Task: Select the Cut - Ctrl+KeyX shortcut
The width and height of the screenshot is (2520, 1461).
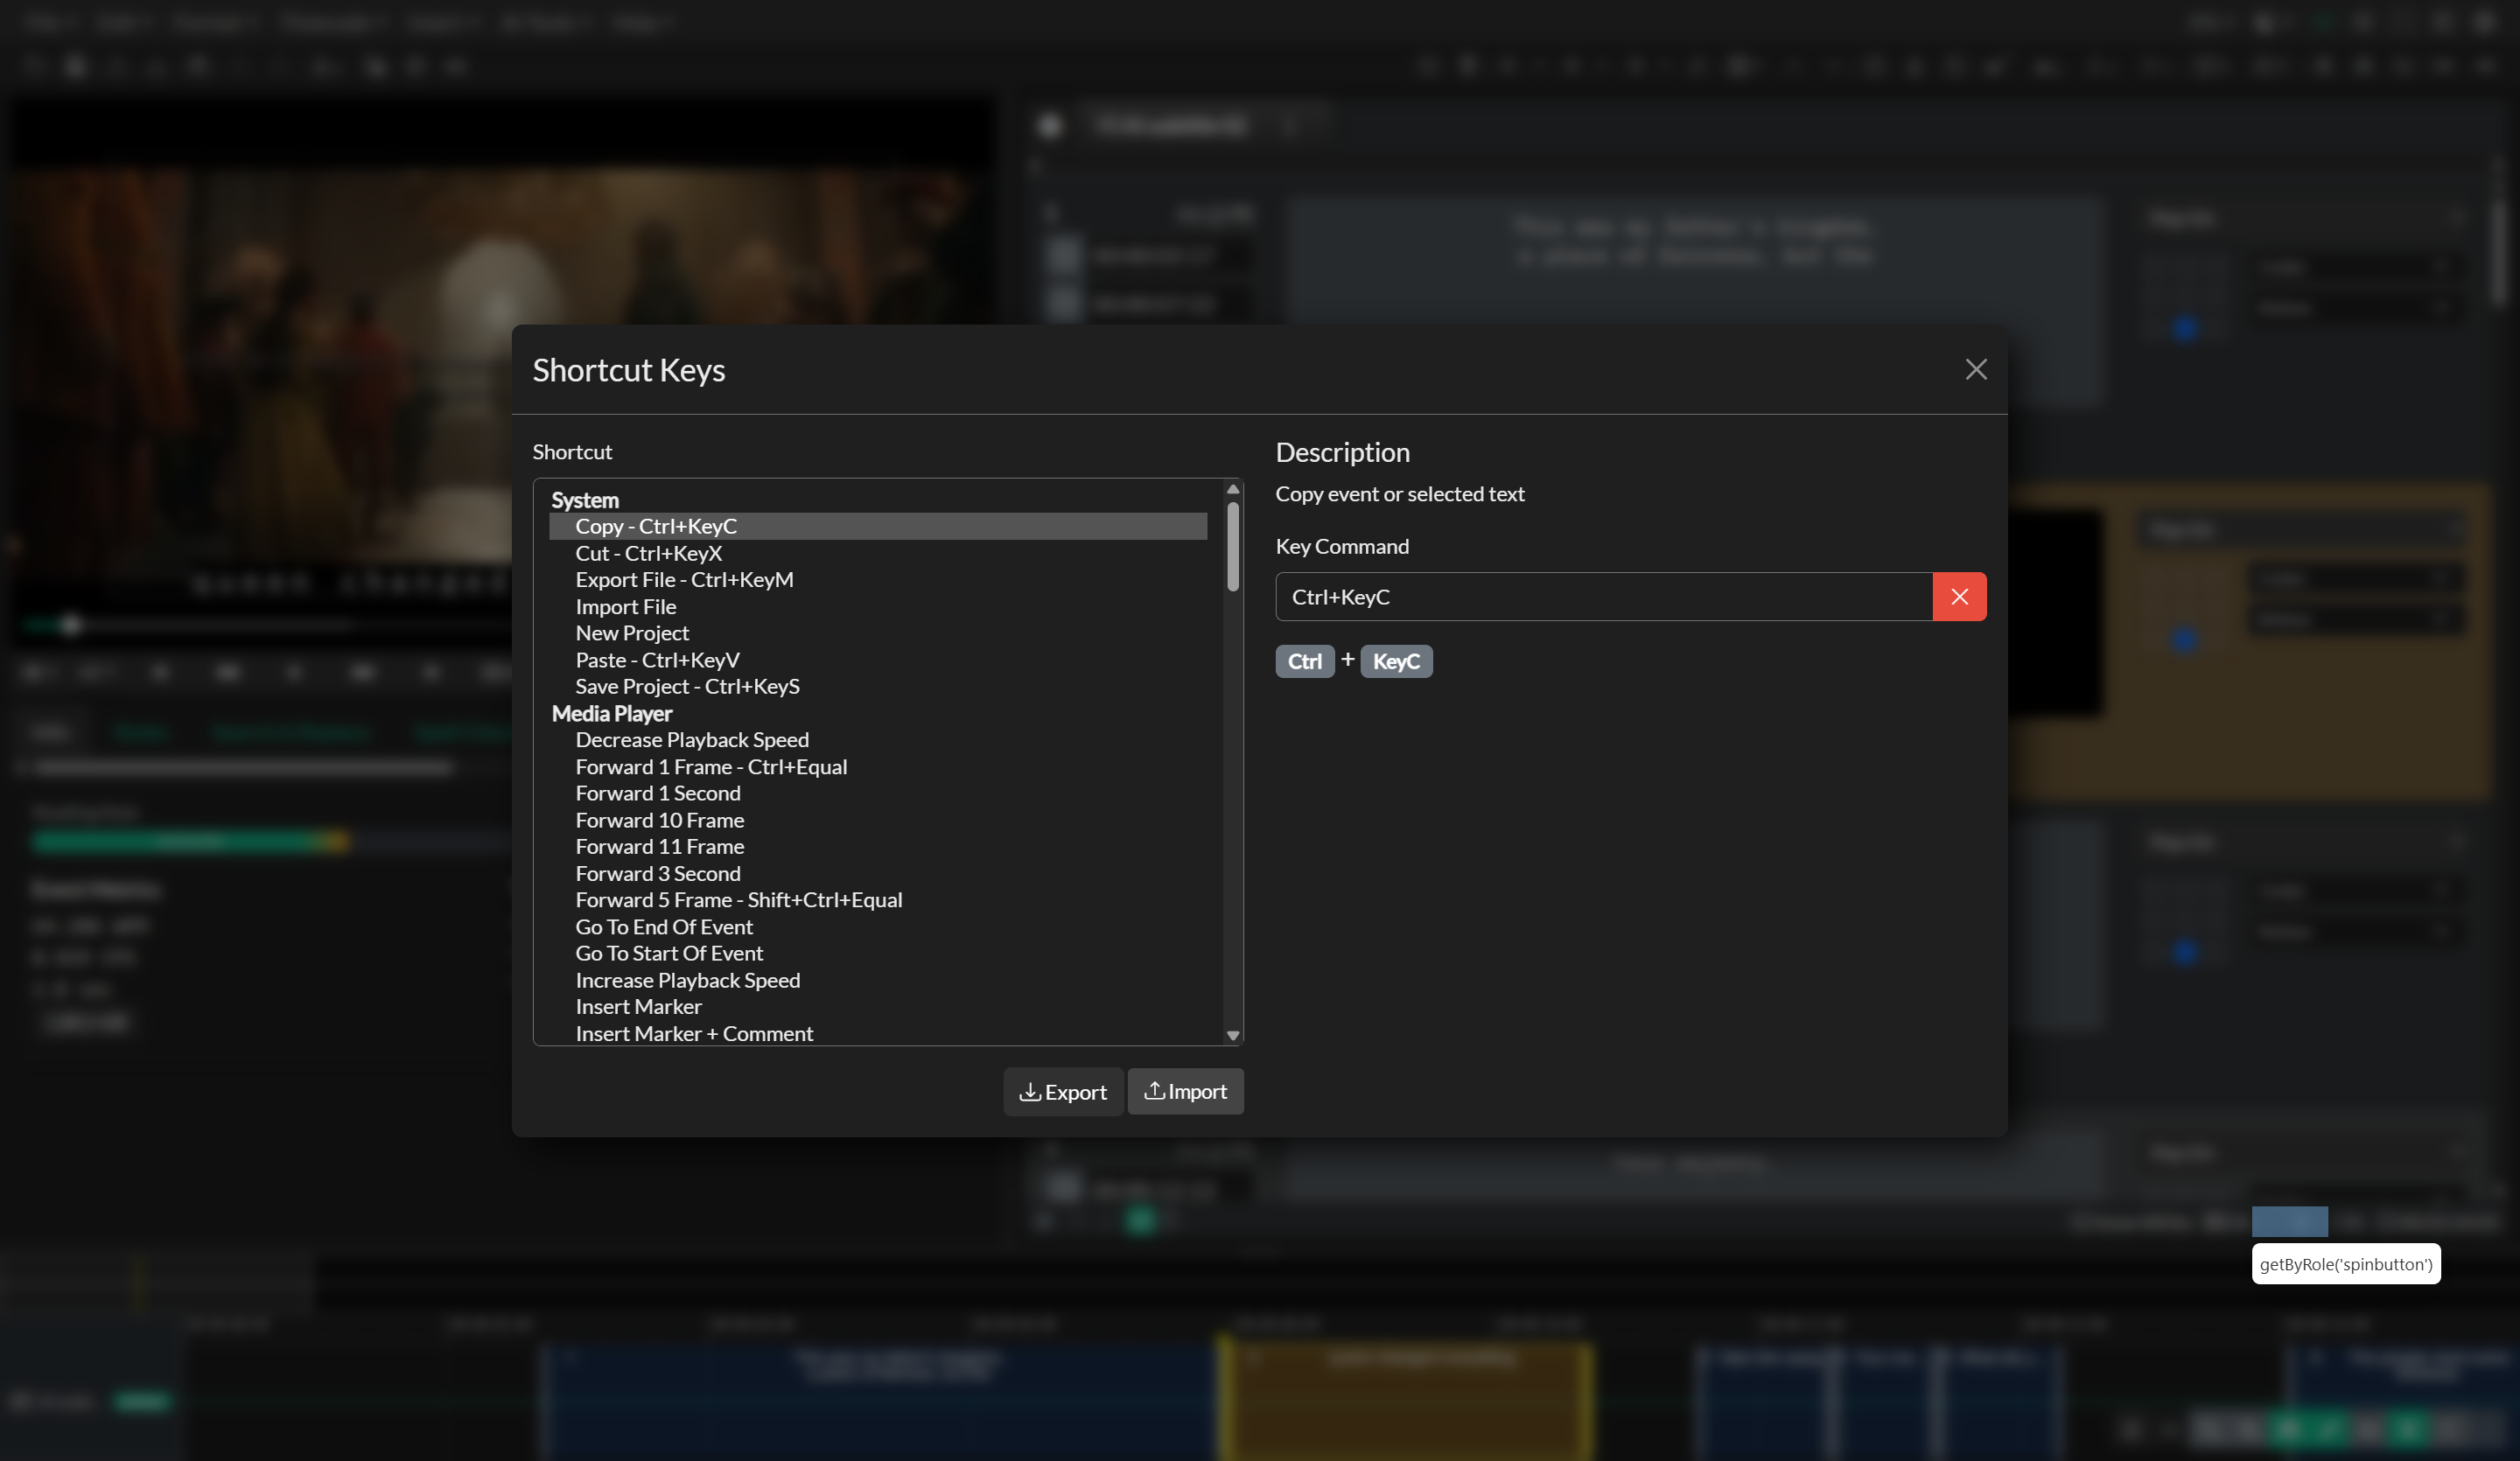Action: 878,553
